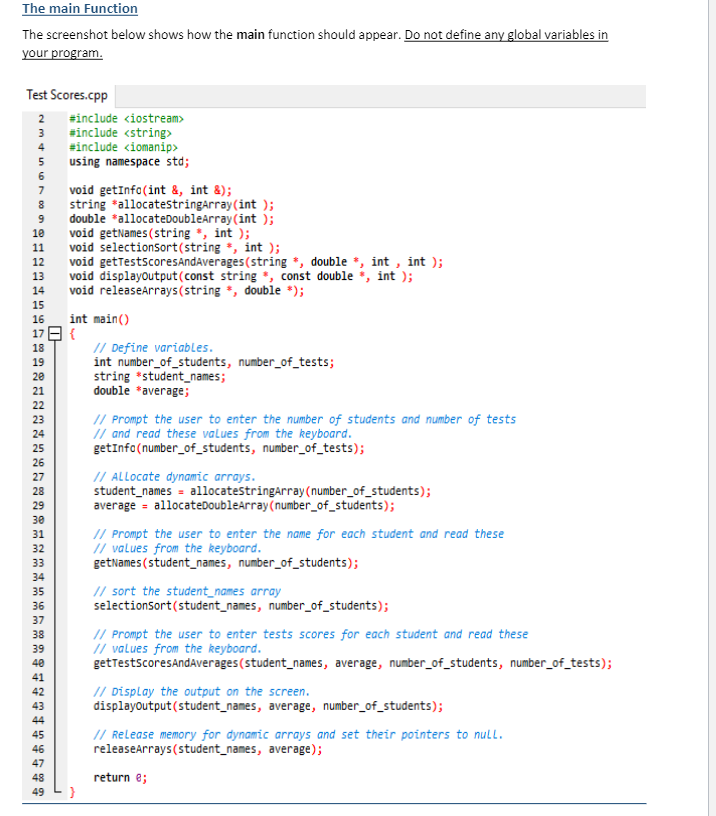716x816 pixels.
Task: Click line '#include <iostream>'
Action: [126, 119]
